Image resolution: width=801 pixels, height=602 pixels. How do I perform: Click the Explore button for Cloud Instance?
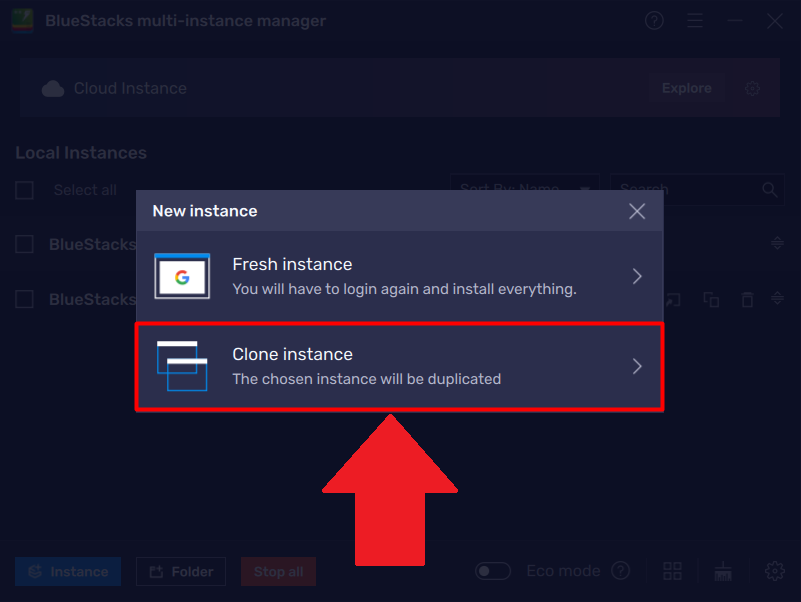coord(687,88)
